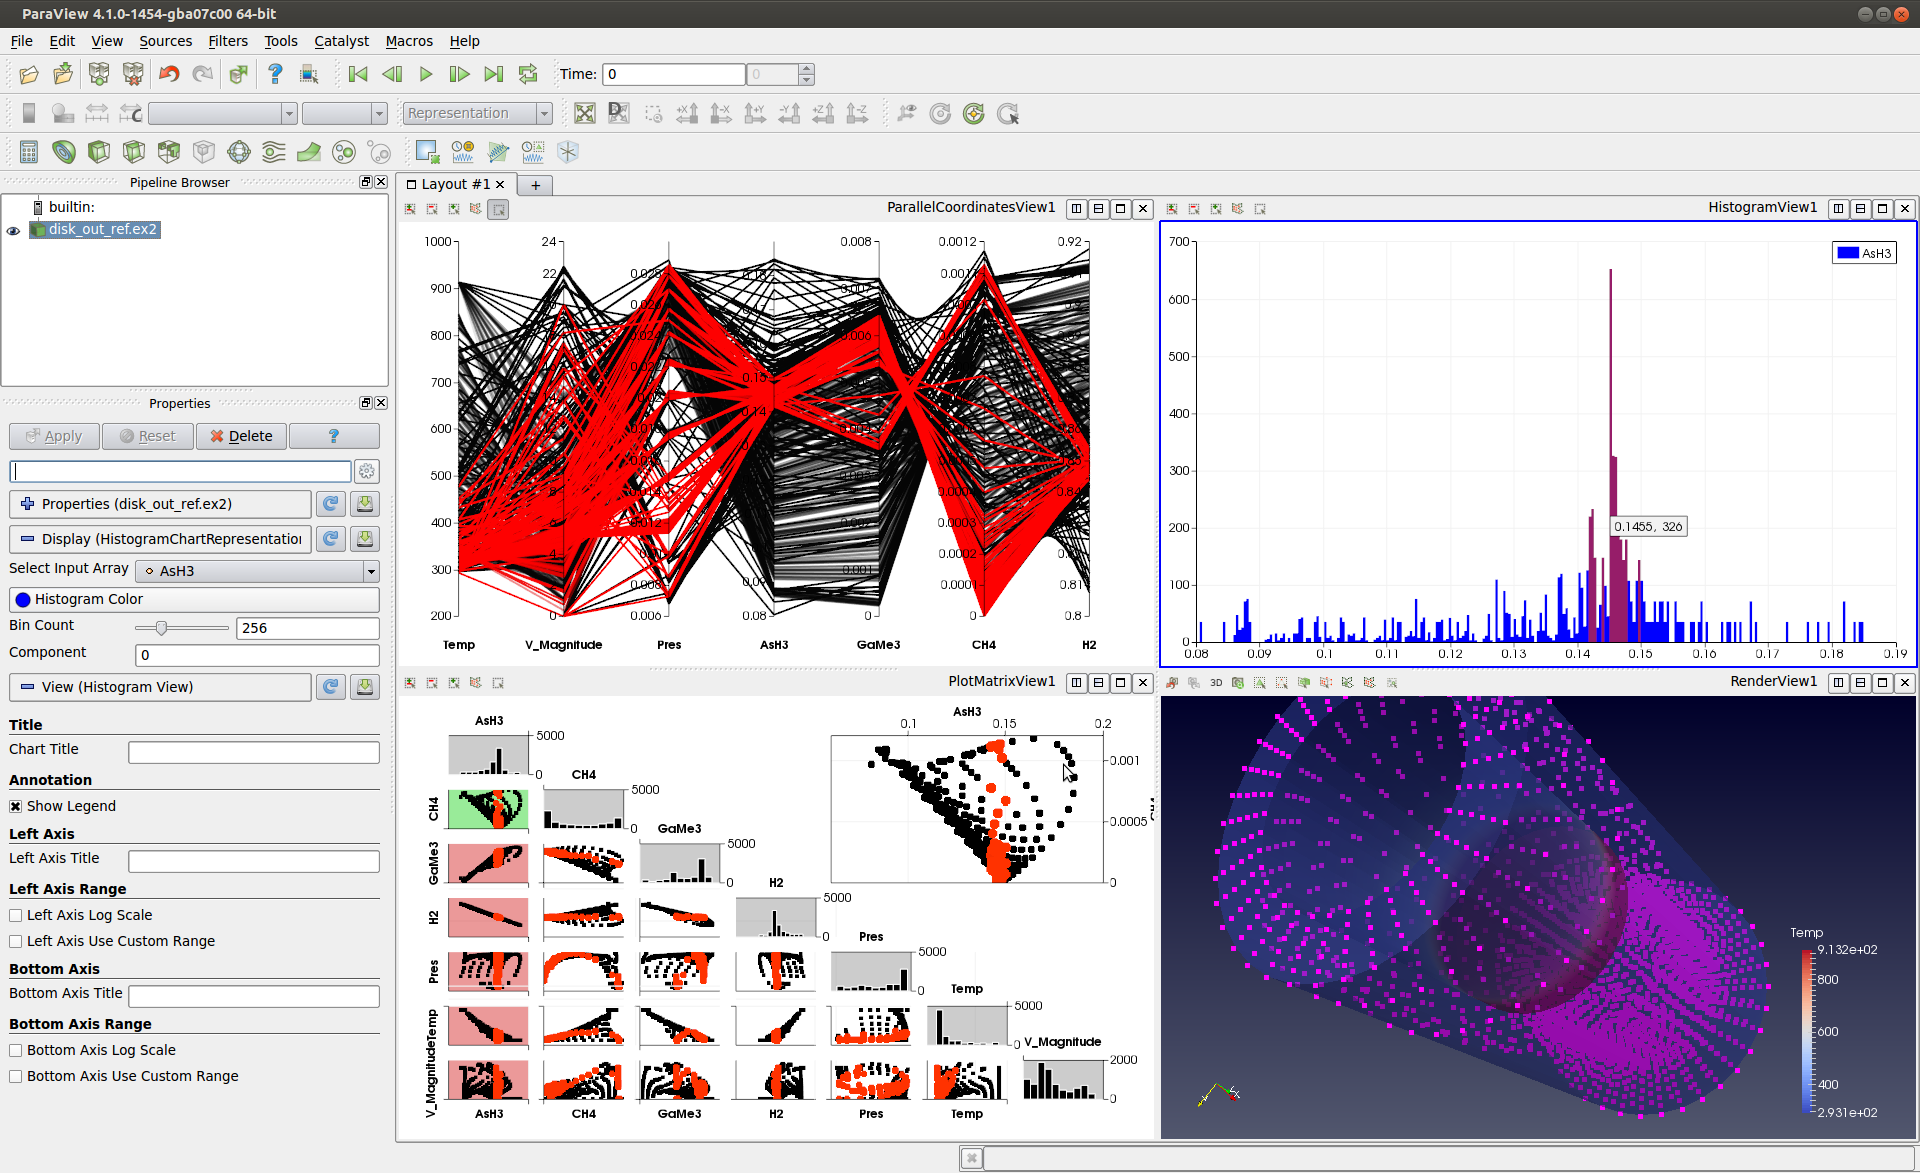Click the Bin Count slider handle
The image size is (1920, 1173).
161,628
